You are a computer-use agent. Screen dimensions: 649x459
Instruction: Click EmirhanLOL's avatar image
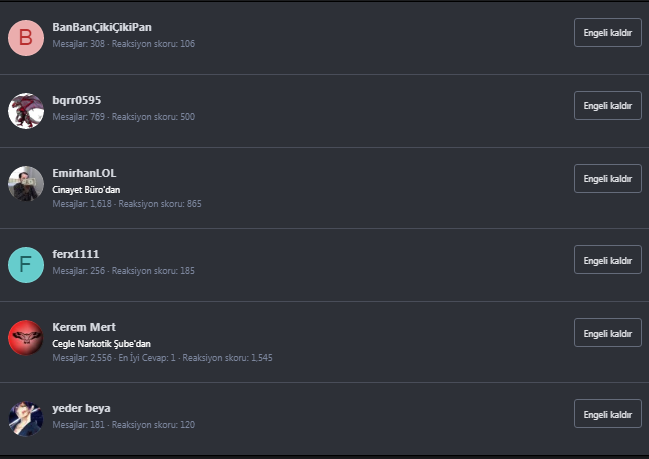click(x=25, y=184)
